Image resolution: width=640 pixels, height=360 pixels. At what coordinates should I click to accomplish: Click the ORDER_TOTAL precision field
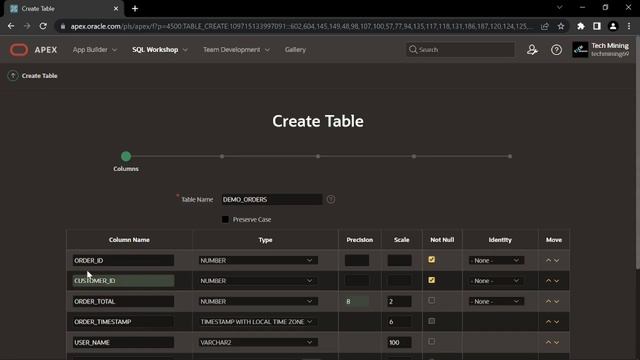coord(357,301)
